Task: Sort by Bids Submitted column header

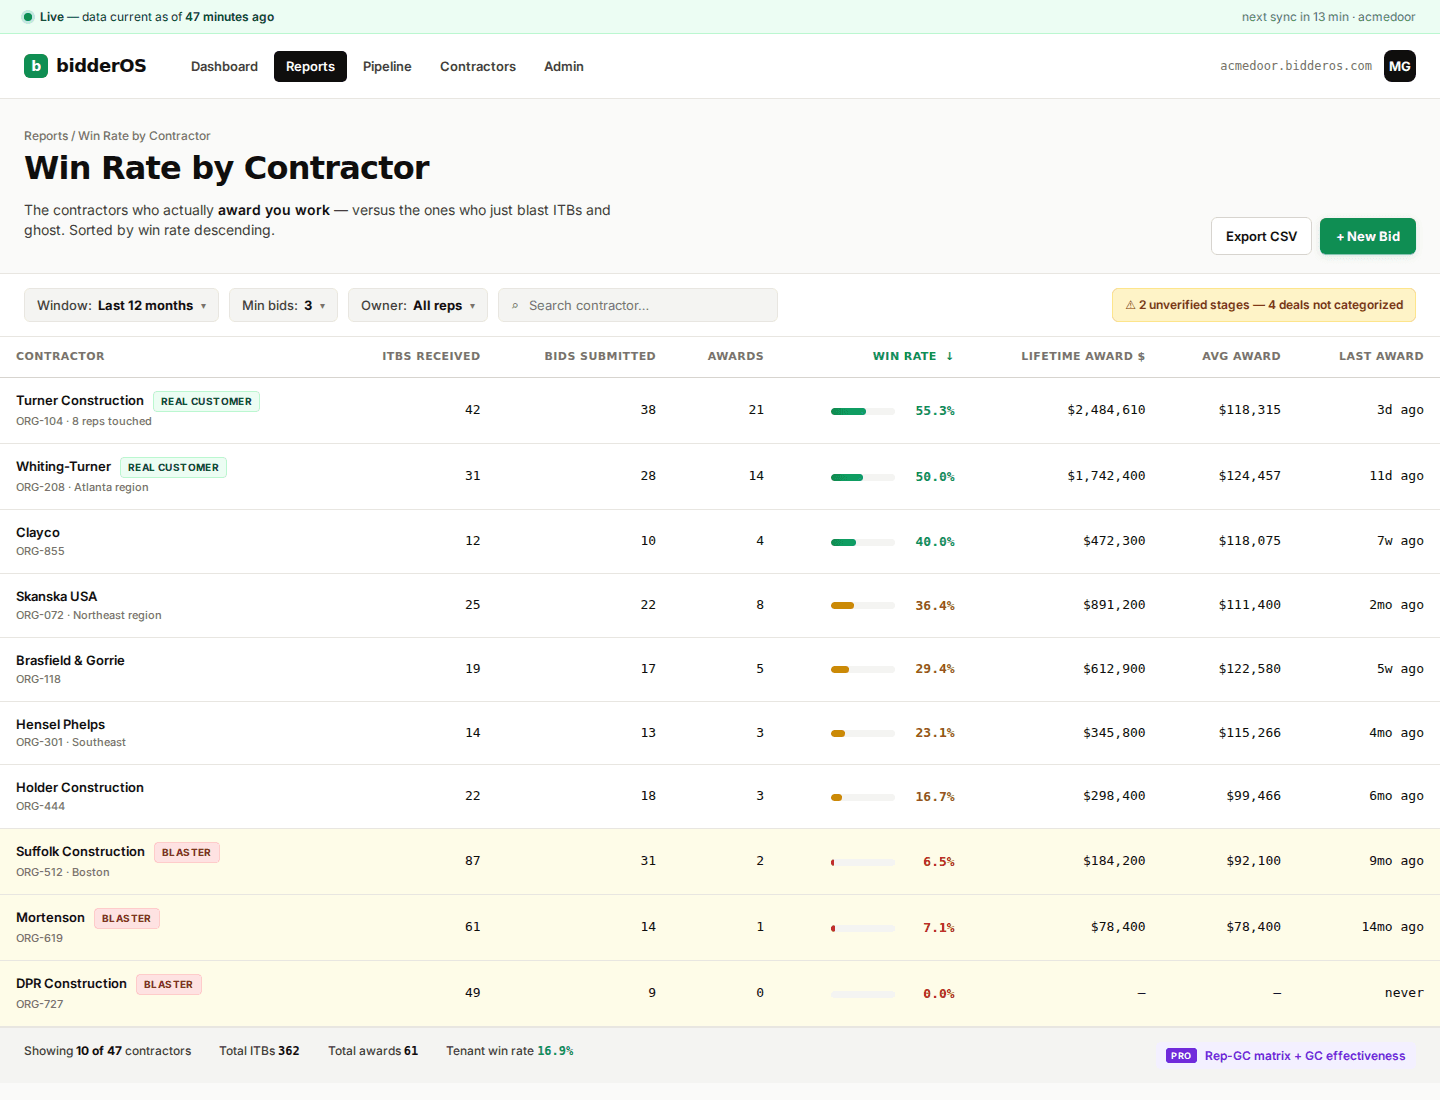Action: [600, 356]
